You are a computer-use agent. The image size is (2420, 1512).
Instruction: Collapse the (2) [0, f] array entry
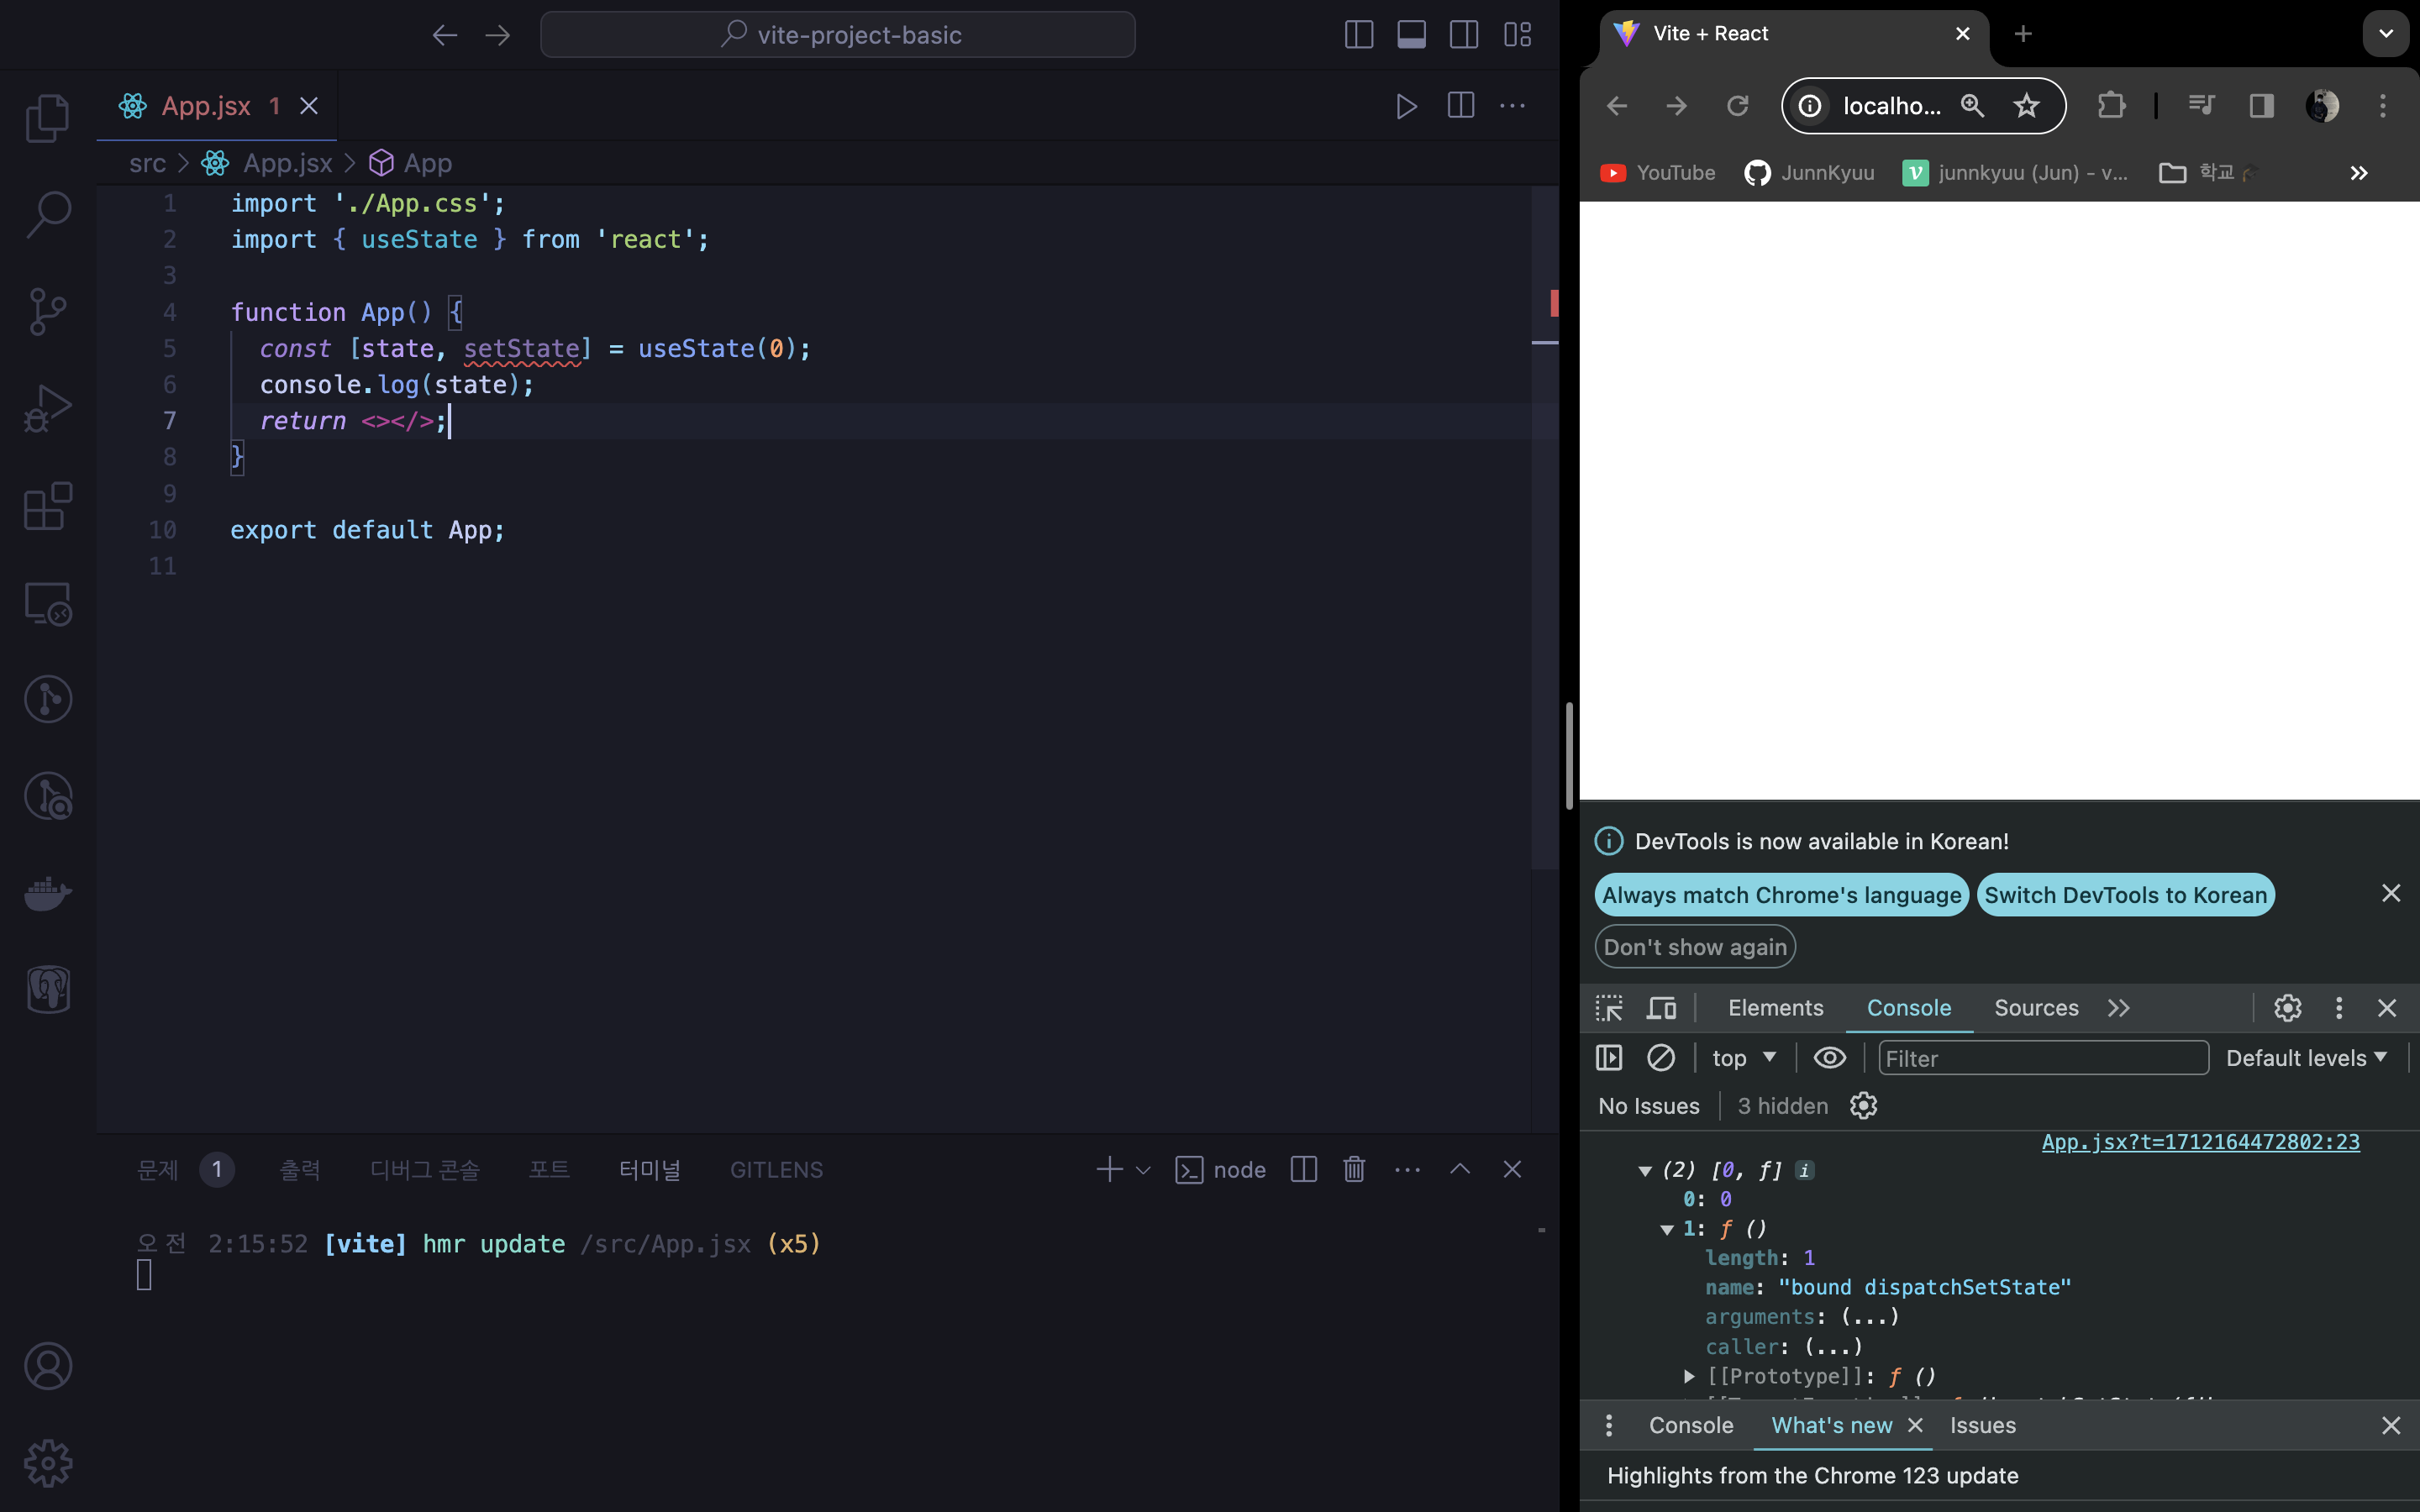pos(1644,1170)
